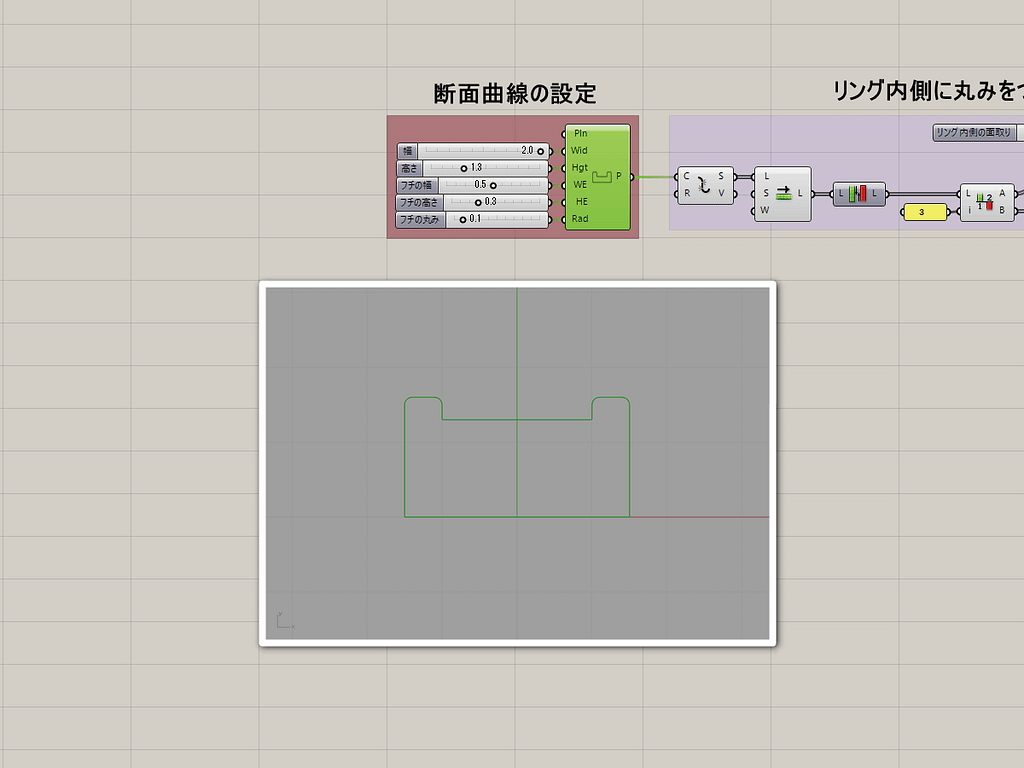Click the bag-shaped icon inside the section component
Viewport: 1024px width, 768px height.
601,177
